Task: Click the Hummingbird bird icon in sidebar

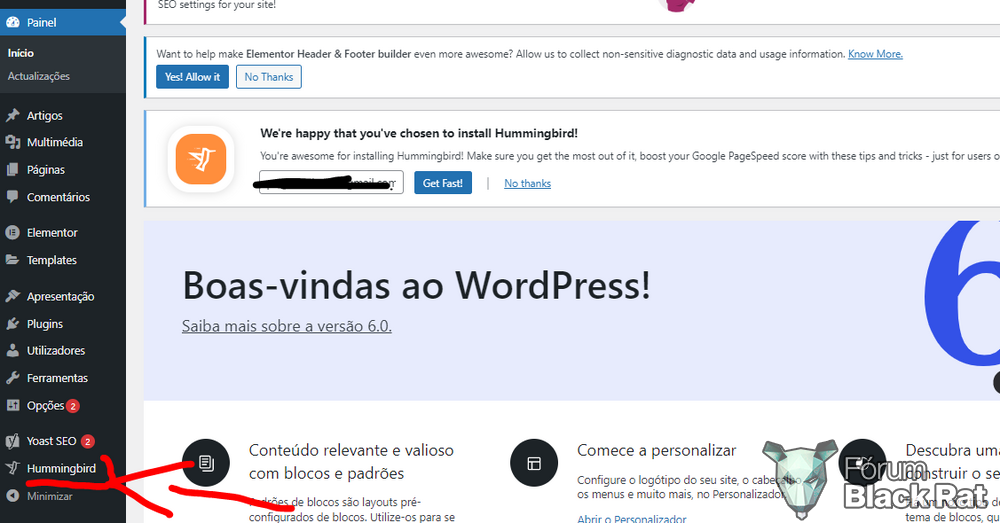Action: pos(13,468)
